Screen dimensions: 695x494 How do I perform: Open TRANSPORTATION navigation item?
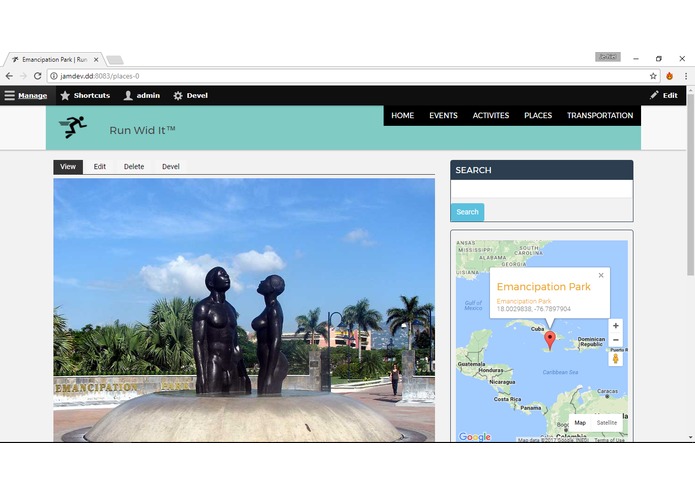coord(600,116)
